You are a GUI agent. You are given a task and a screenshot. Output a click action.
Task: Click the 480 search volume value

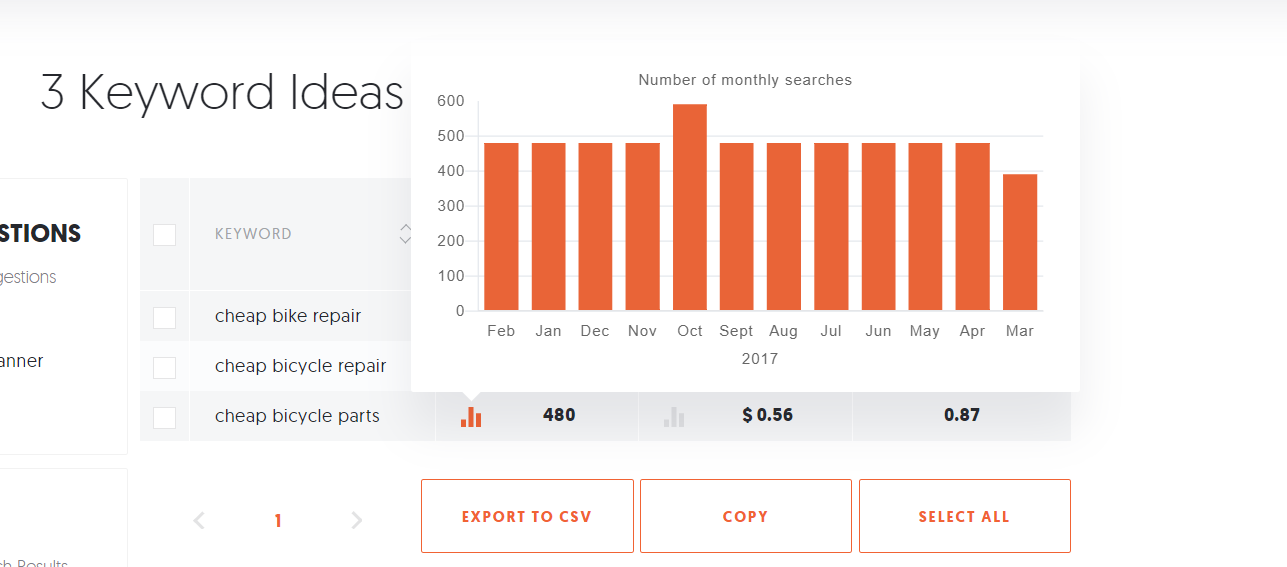(559, 415)
